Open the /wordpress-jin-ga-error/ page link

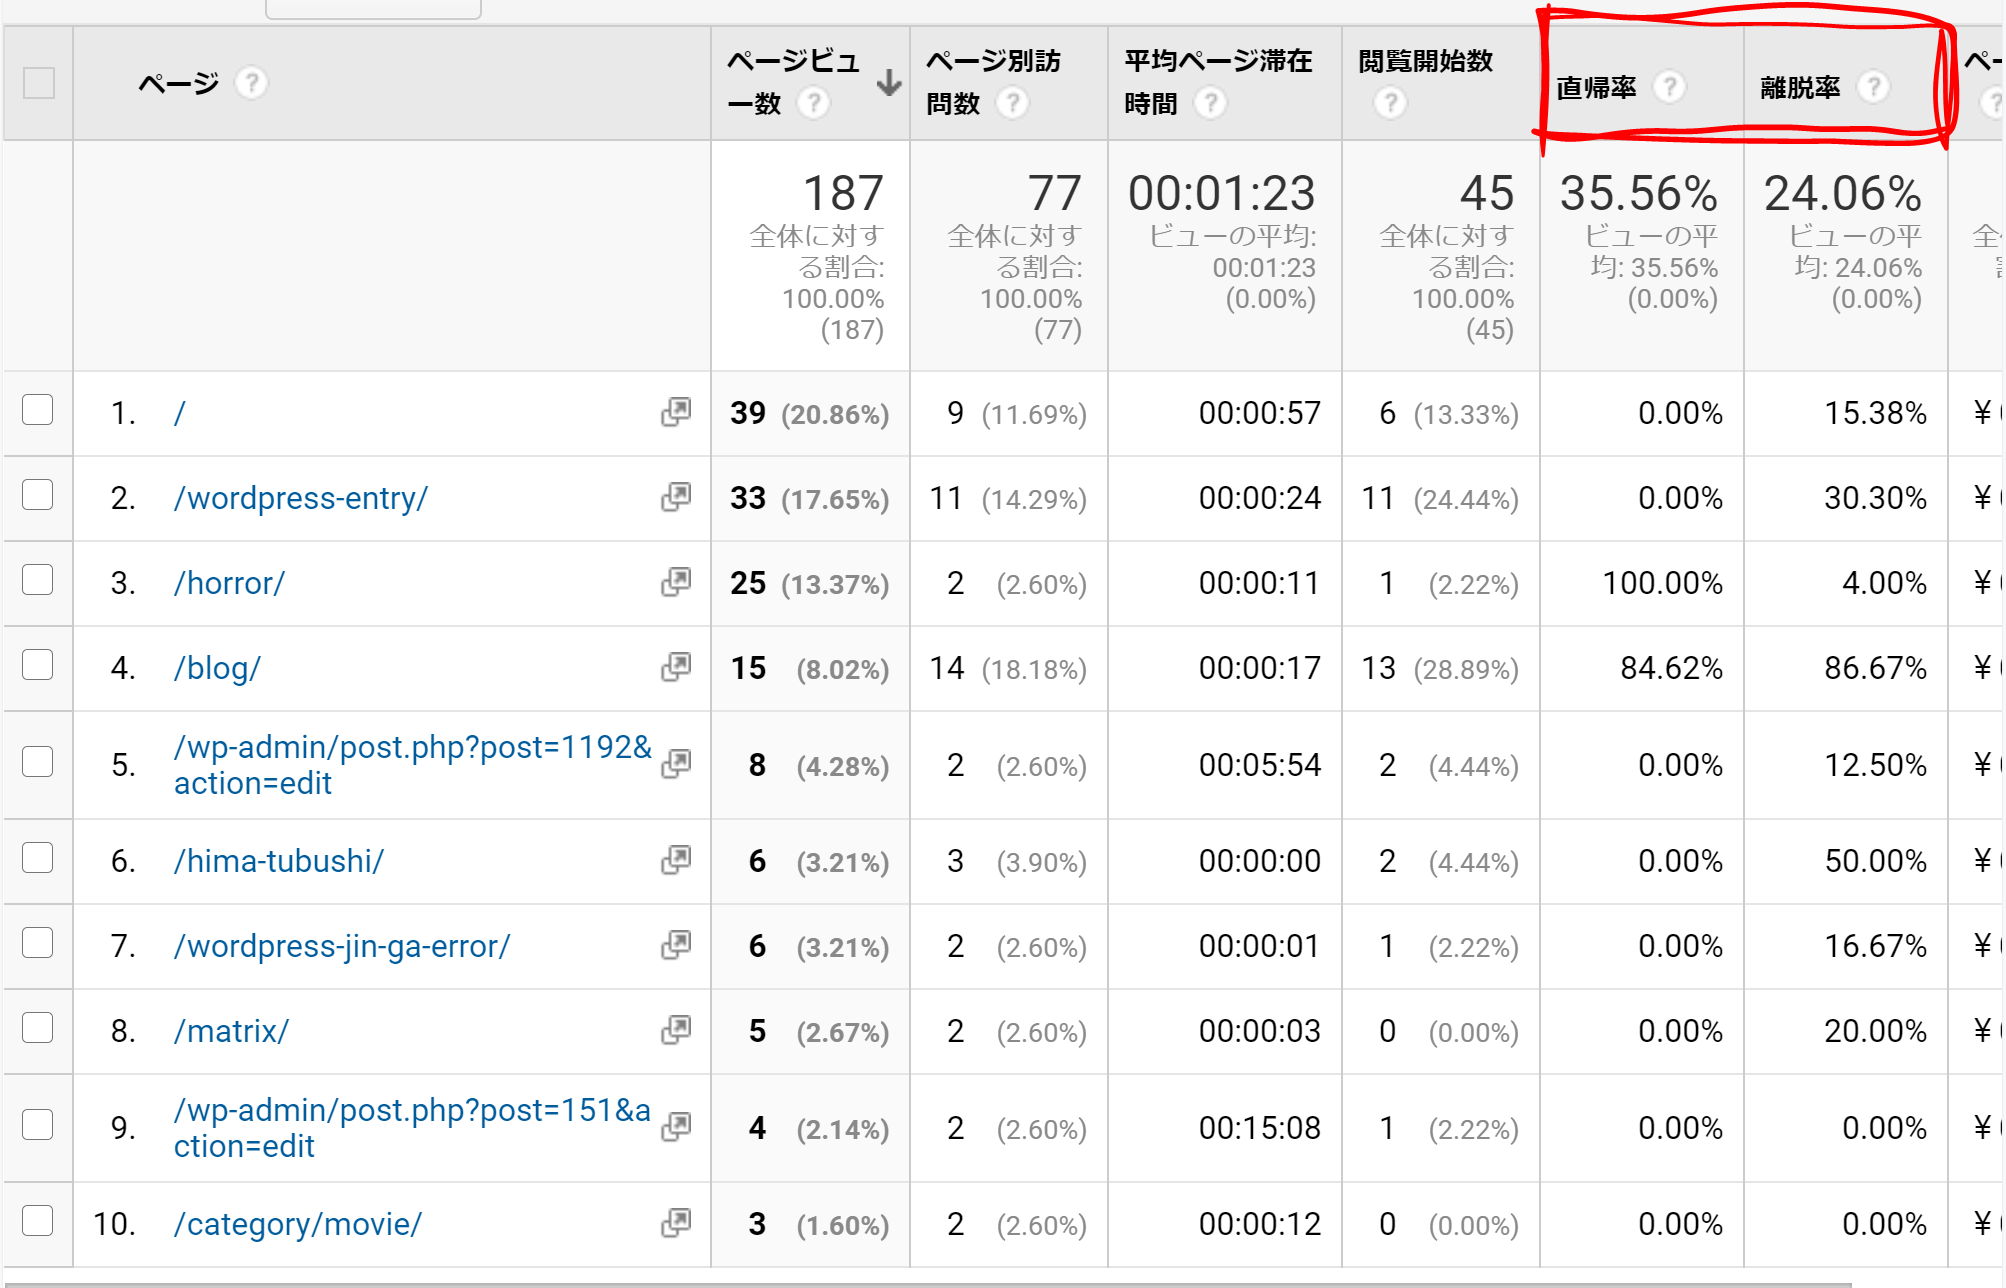click(342, 946)
